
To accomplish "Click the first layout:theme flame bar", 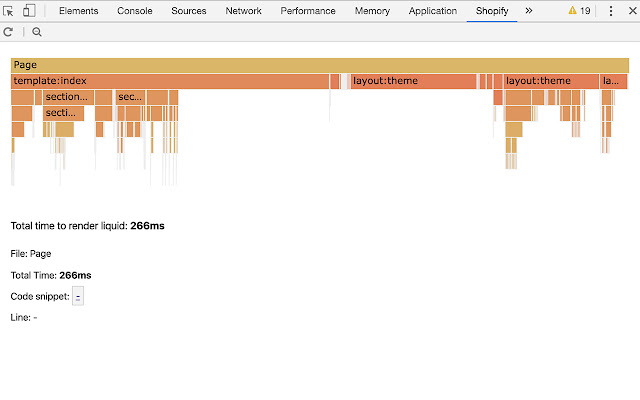I will point(413,81).
